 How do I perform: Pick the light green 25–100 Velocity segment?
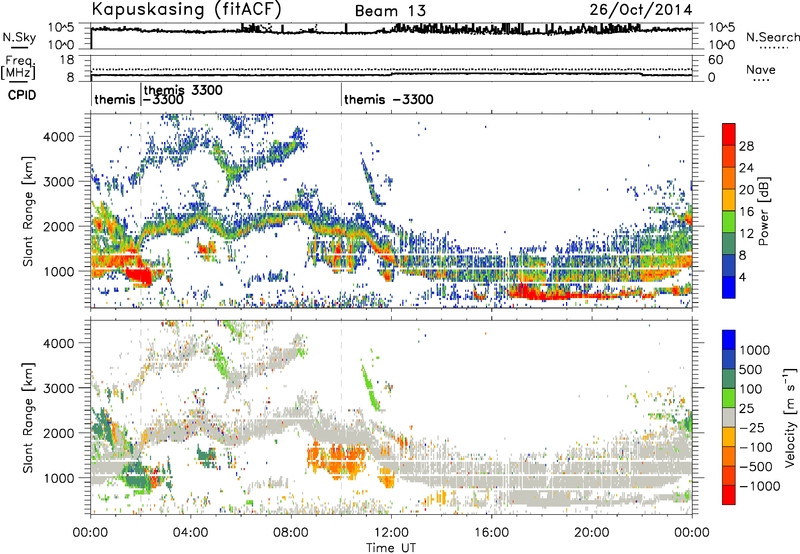point(729,398)
